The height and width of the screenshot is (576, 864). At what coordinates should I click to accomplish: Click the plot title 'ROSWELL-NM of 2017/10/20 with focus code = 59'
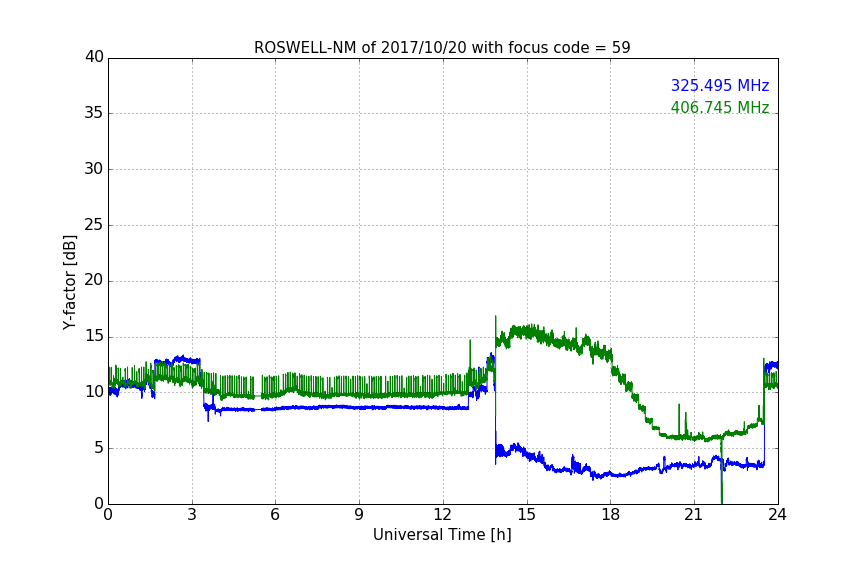pyautogui.click(x=442, y=48)
